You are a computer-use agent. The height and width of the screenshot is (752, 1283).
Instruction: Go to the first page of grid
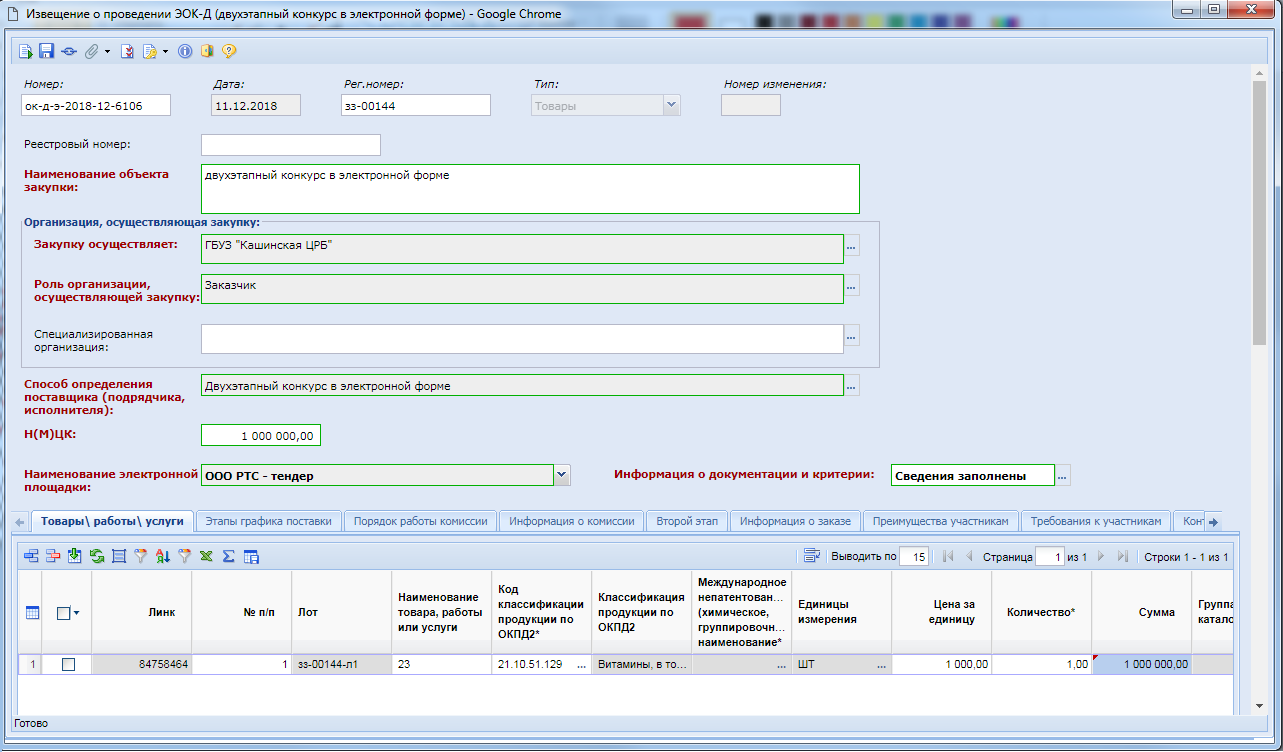pos(948,555)
